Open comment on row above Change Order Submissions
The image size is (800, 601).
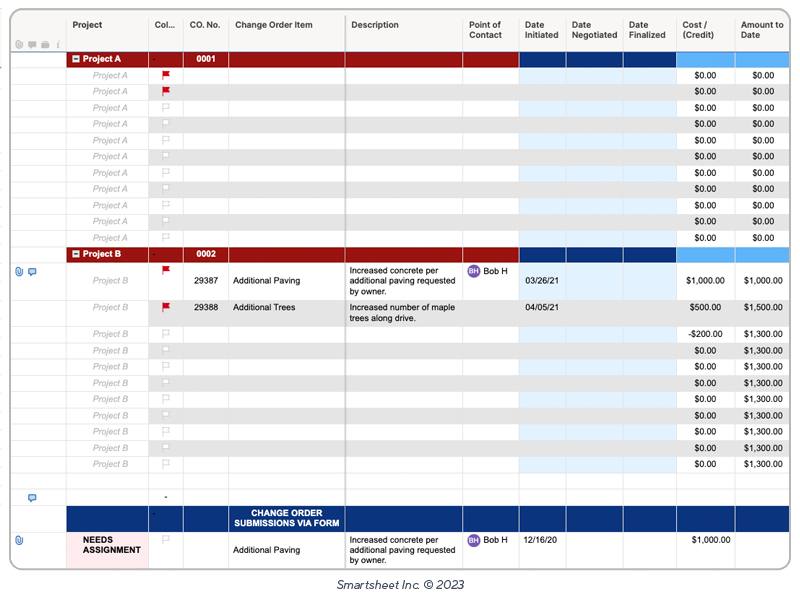pos(32,497)
